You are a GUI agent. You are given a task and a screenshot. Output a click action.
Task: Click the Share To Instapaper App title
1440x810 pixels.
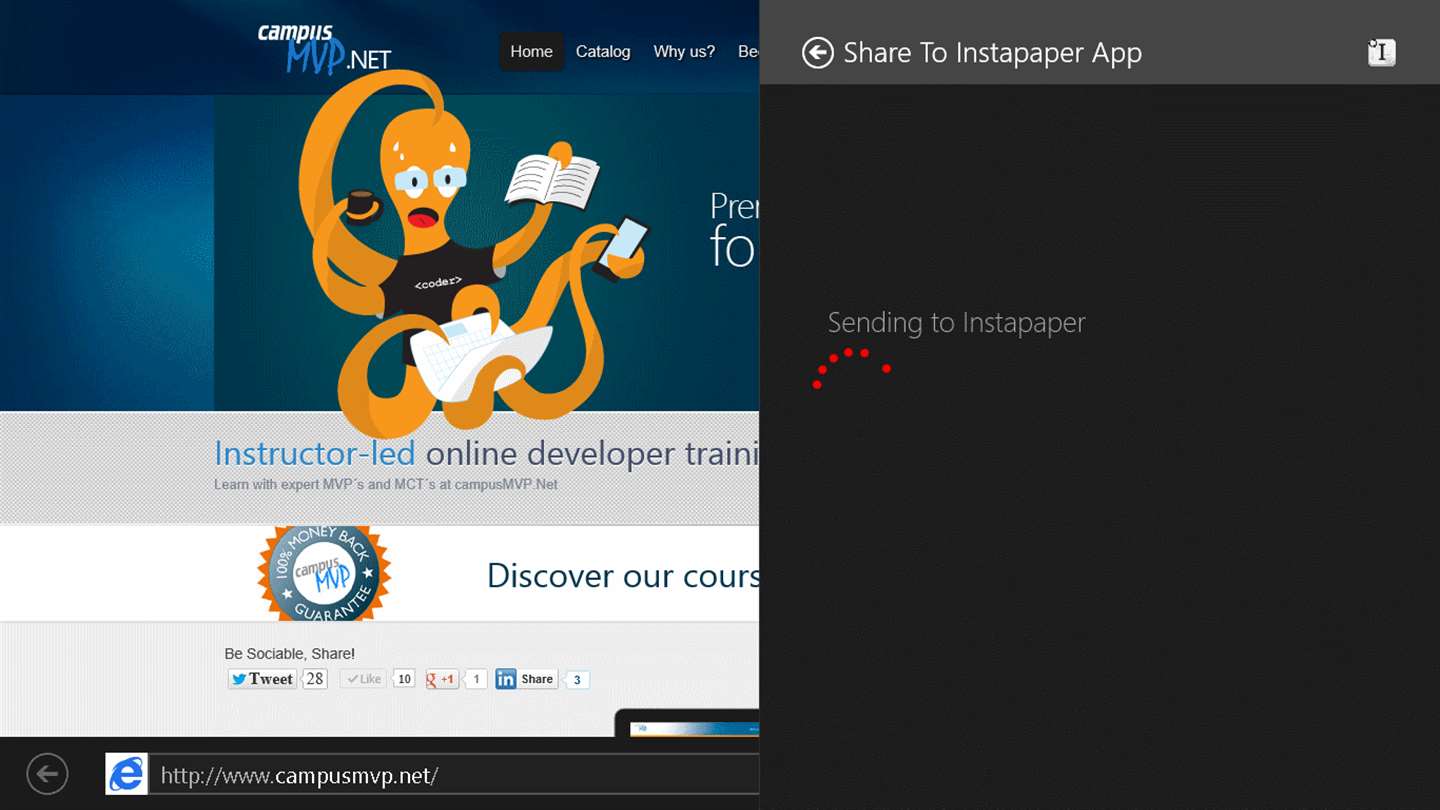(992, 53)
